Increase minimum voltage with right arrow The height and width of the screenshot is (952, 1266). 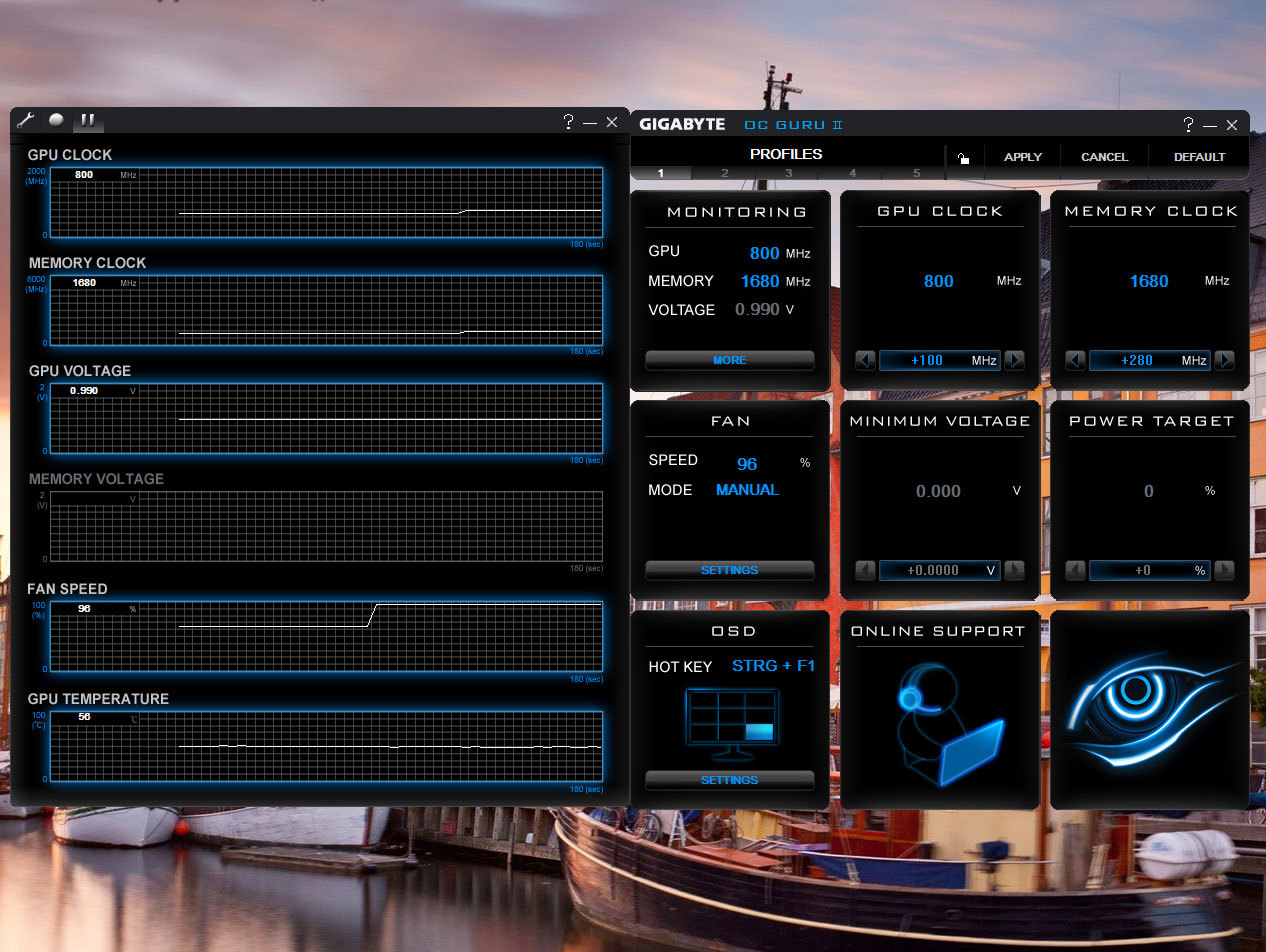coord(1014,570)
